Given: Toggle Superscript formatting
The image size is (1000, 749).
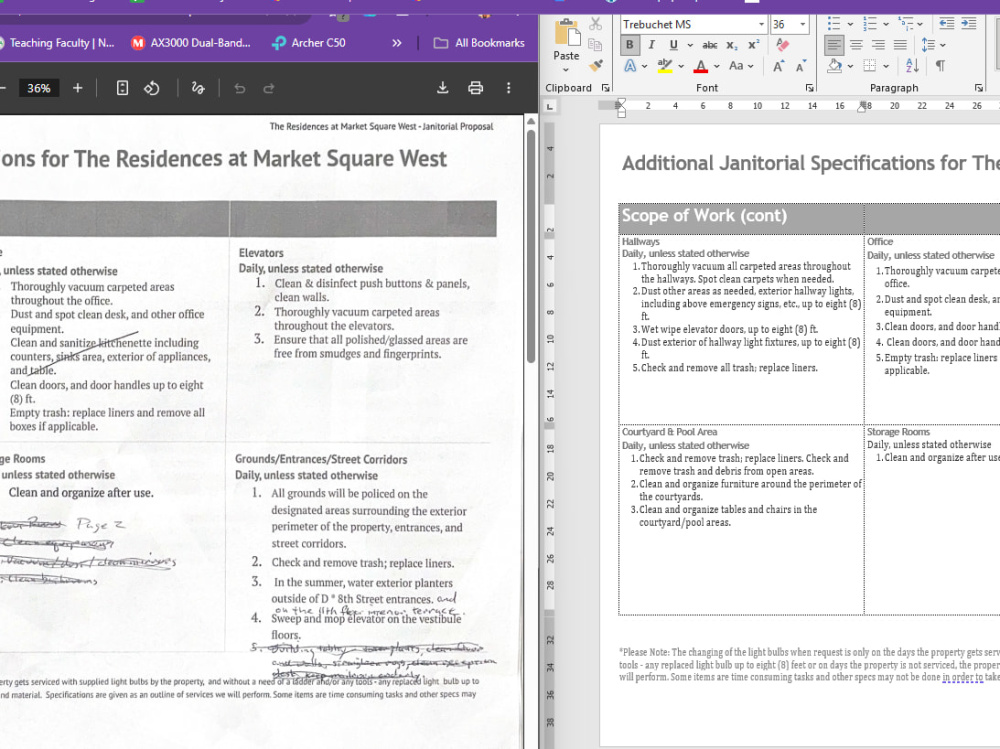Looking at the screenshot, I should (754, 45).
